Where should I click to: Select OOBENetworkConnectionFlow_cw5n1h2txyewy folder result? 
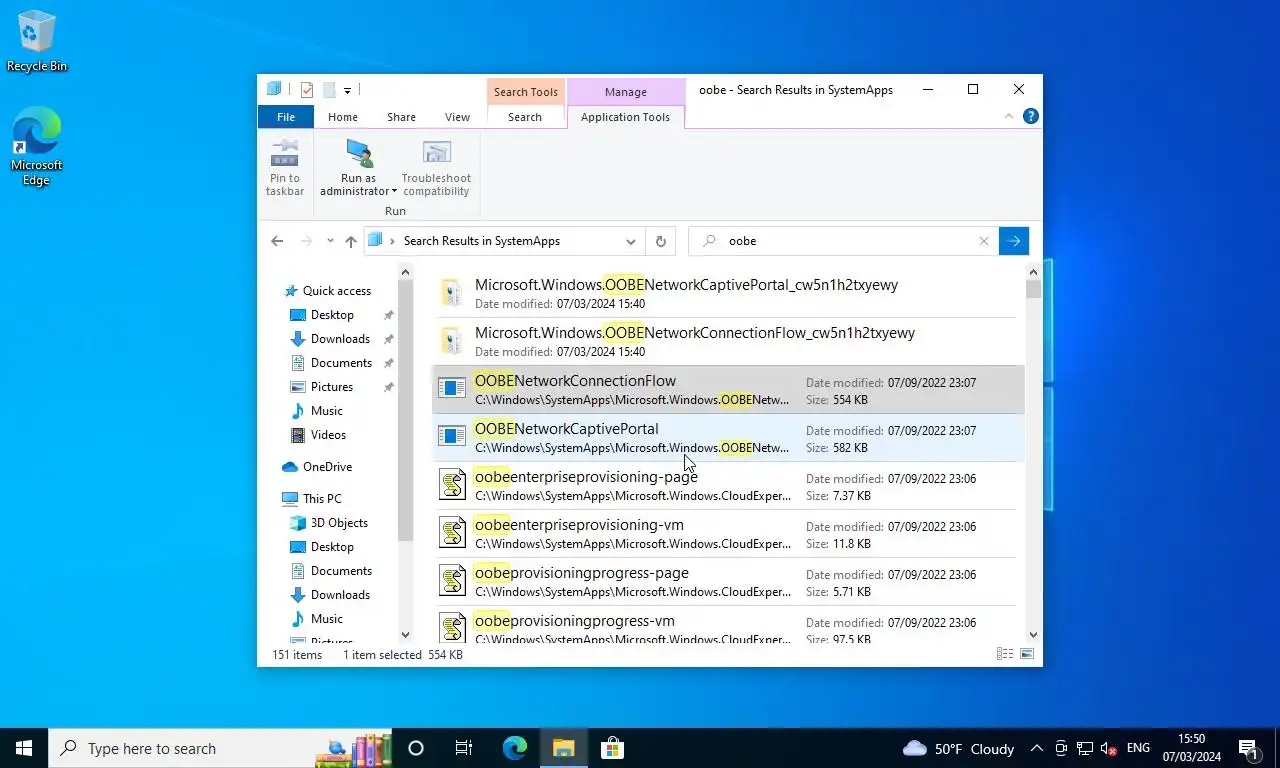click(x=726, y=341)
